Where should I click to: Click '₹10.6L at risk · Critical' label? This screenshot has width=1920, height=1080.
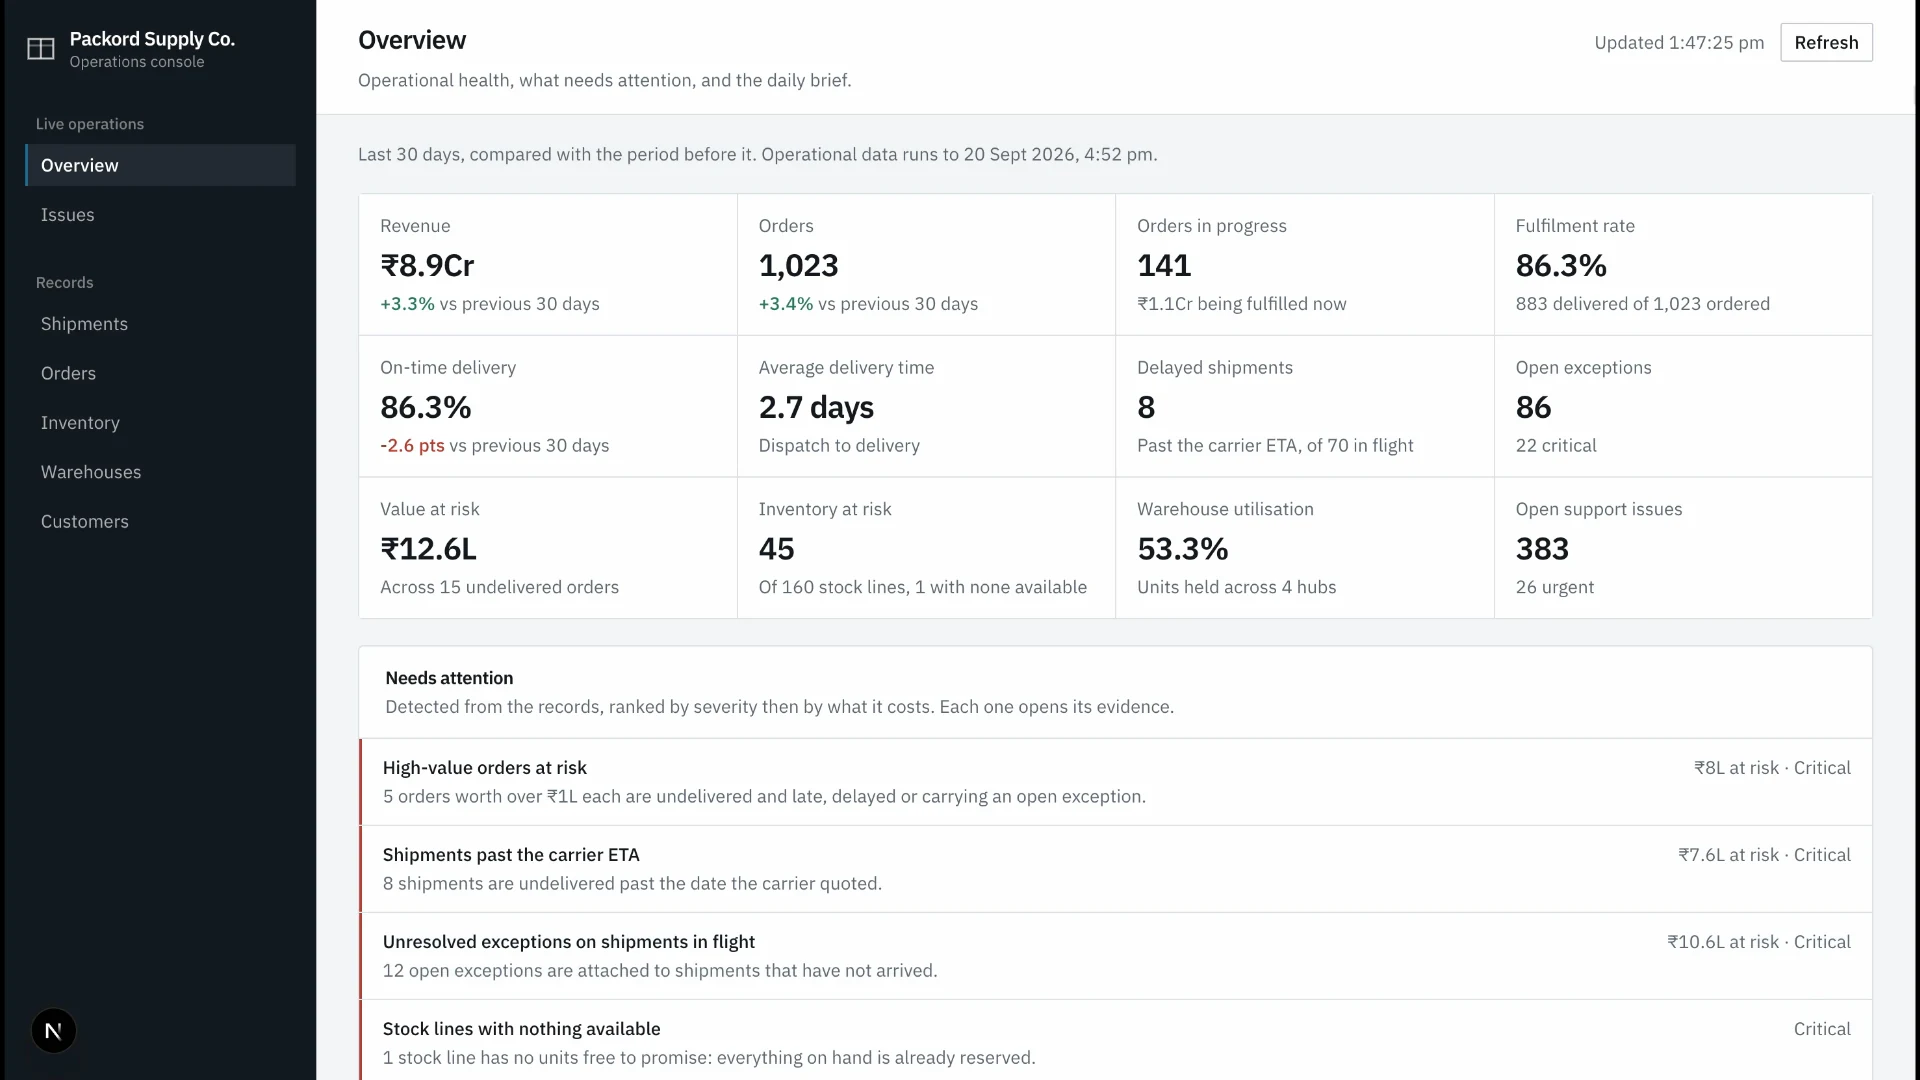tap(1759, 942)
